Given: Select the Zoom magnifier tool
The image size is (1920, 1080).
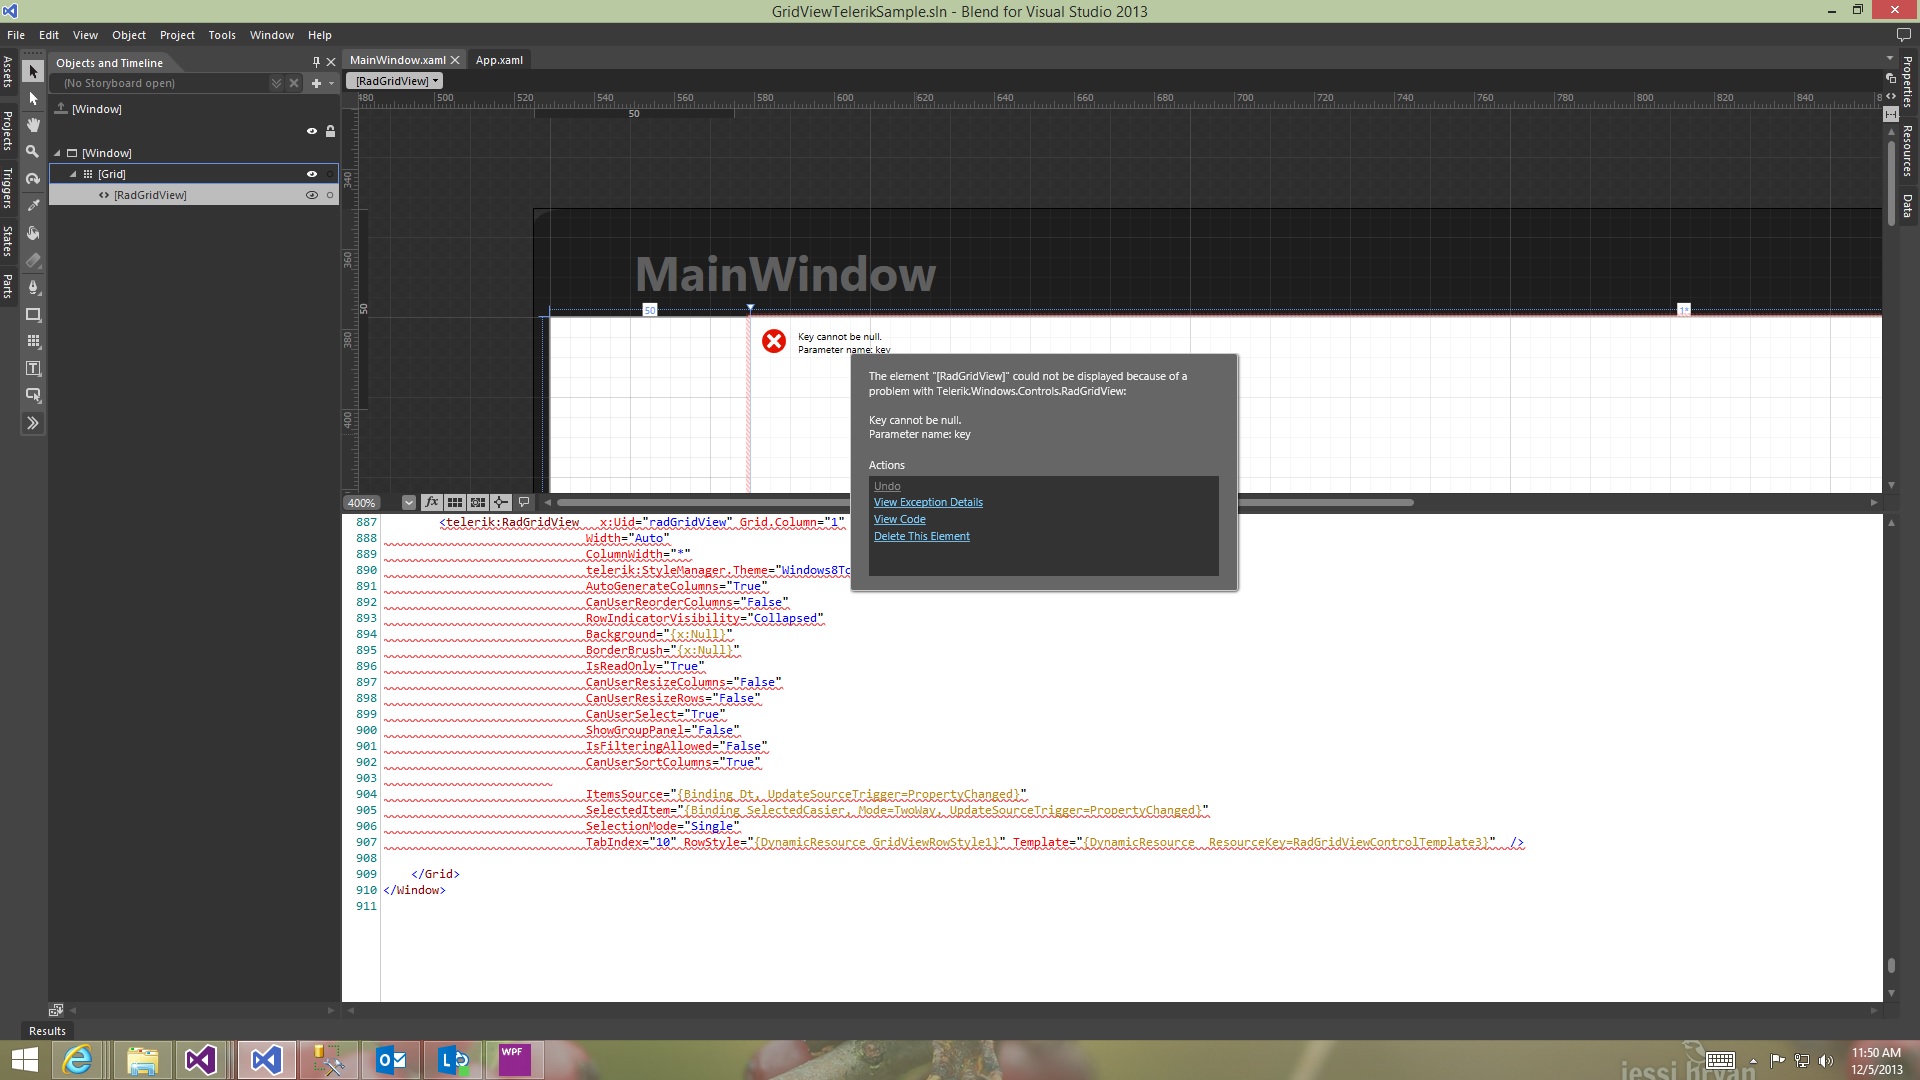Looking at the screenshot, I should point(33,152).
